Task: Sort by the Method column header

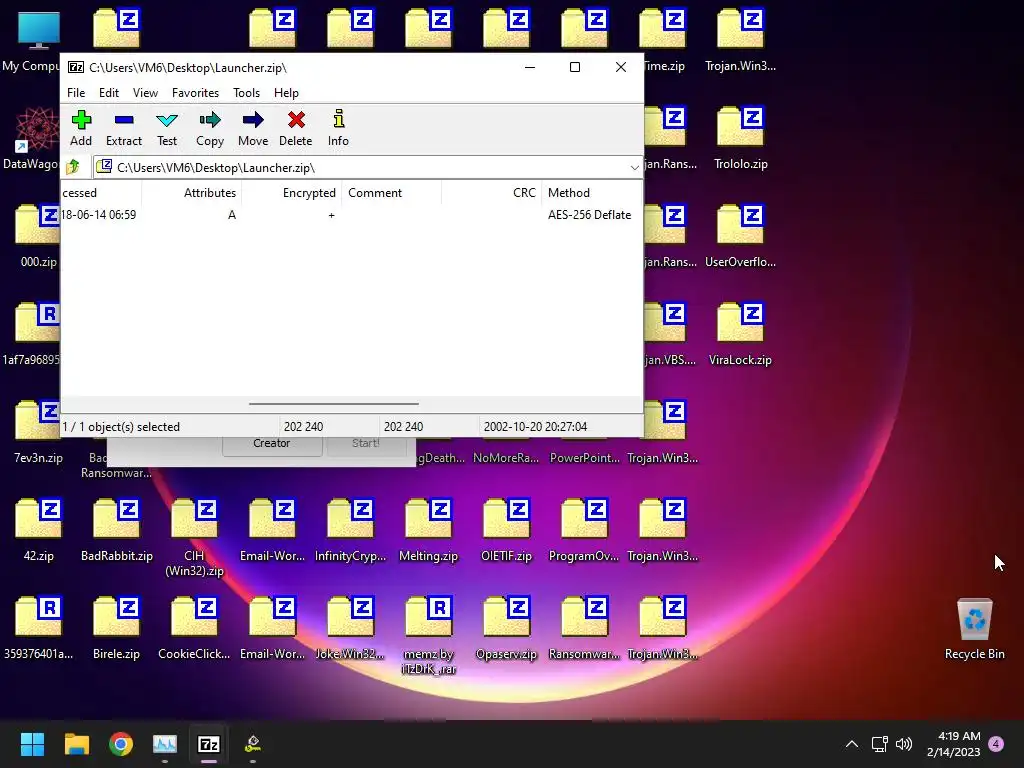Action: (x=592, y=193)
